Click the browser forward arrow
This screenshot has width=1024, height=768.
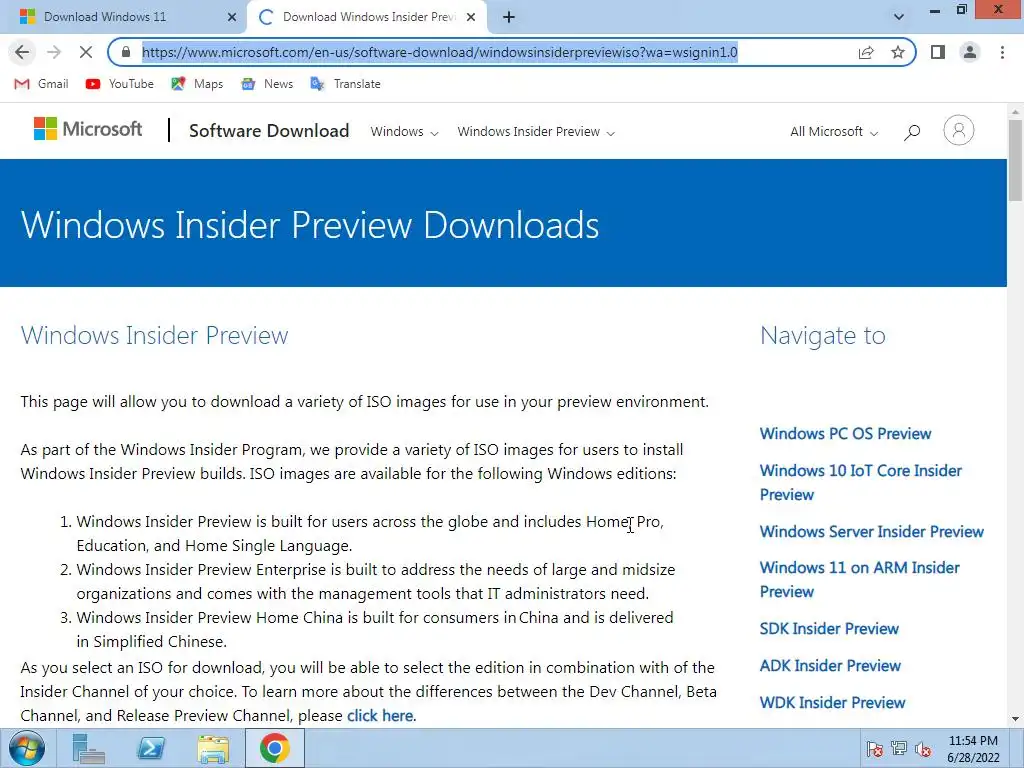pos(54,52)
